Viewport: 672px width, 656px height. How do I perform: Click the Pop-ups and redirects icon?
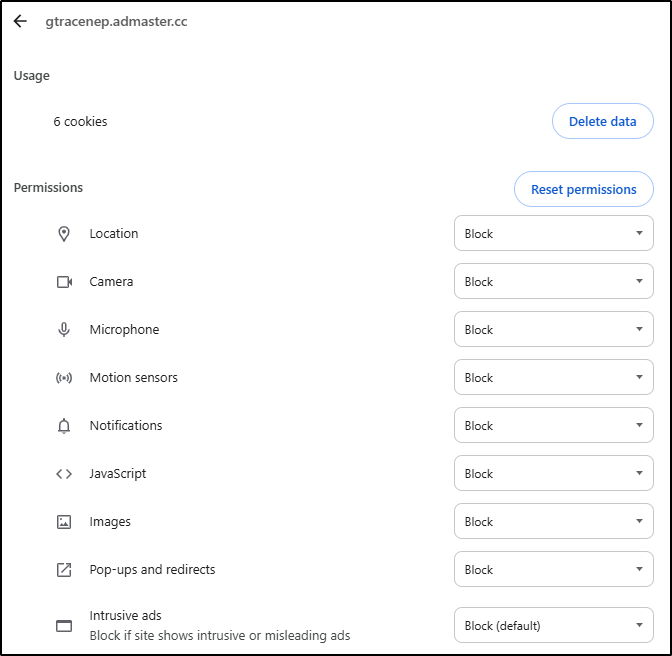click(64, 570)
